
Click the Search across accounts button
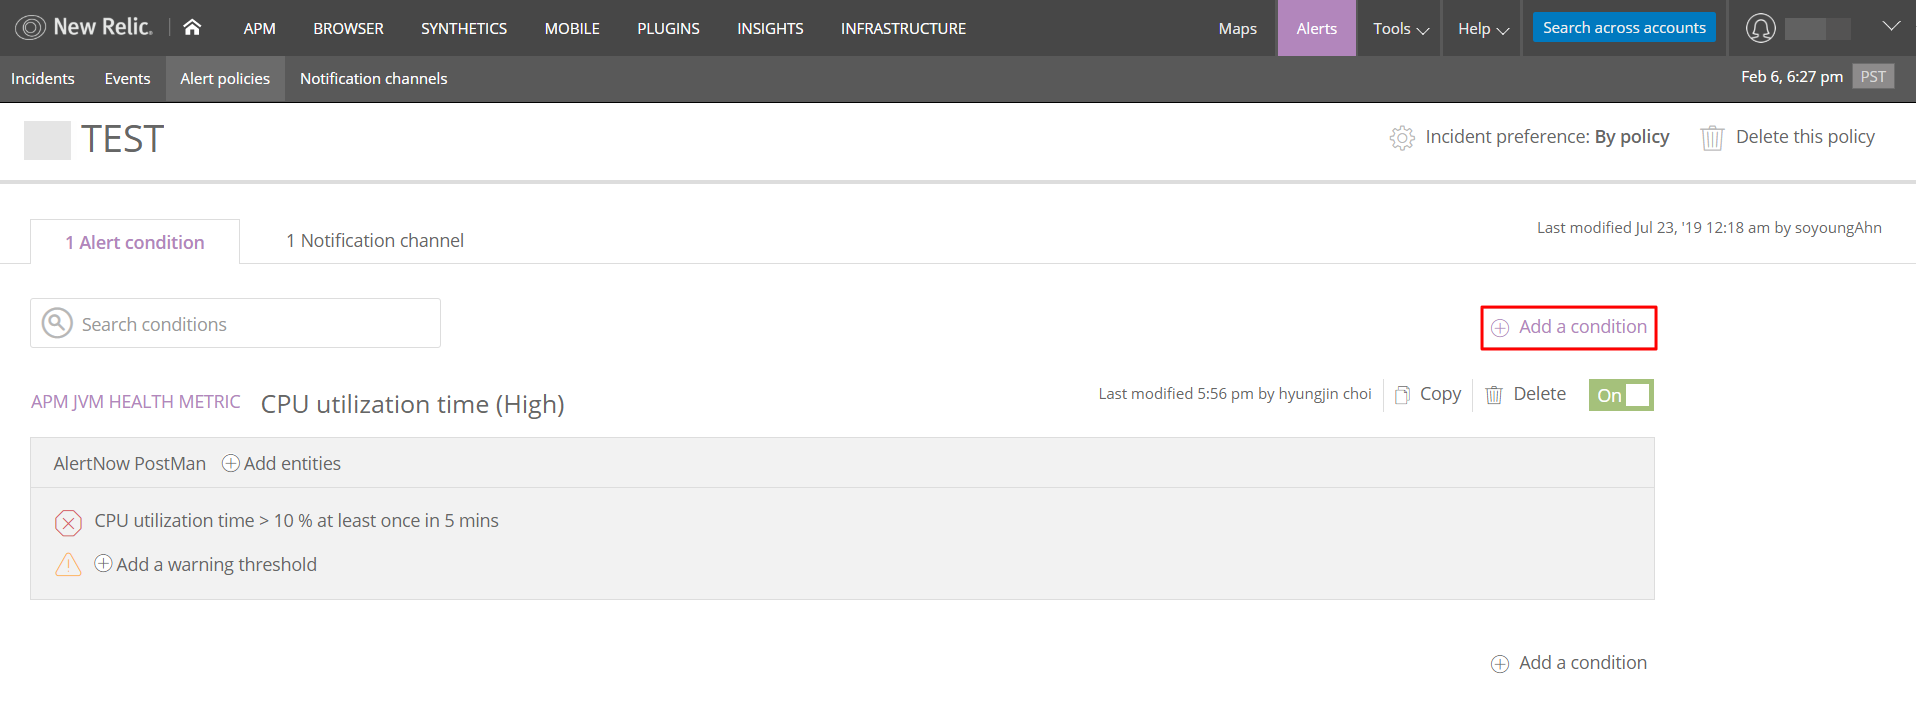click(x=1624, y=28)
